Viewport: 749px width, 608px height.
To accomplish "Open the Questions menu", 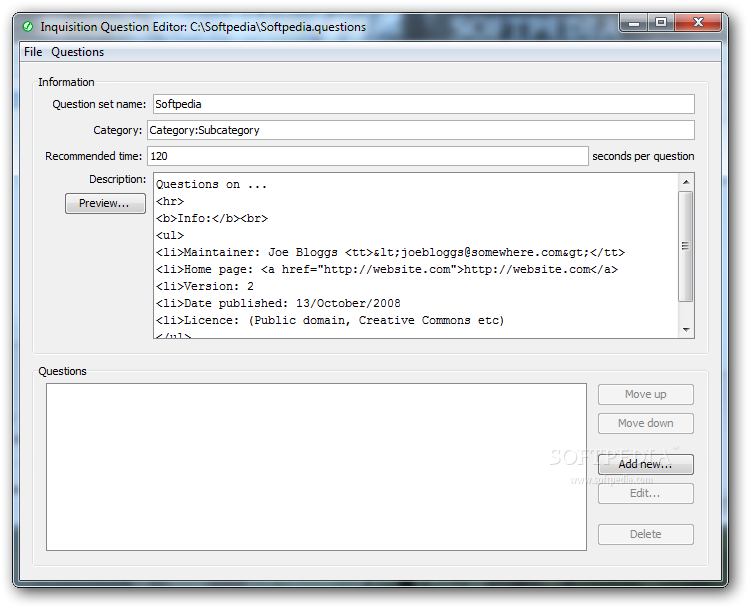I will tap(77, 52).
